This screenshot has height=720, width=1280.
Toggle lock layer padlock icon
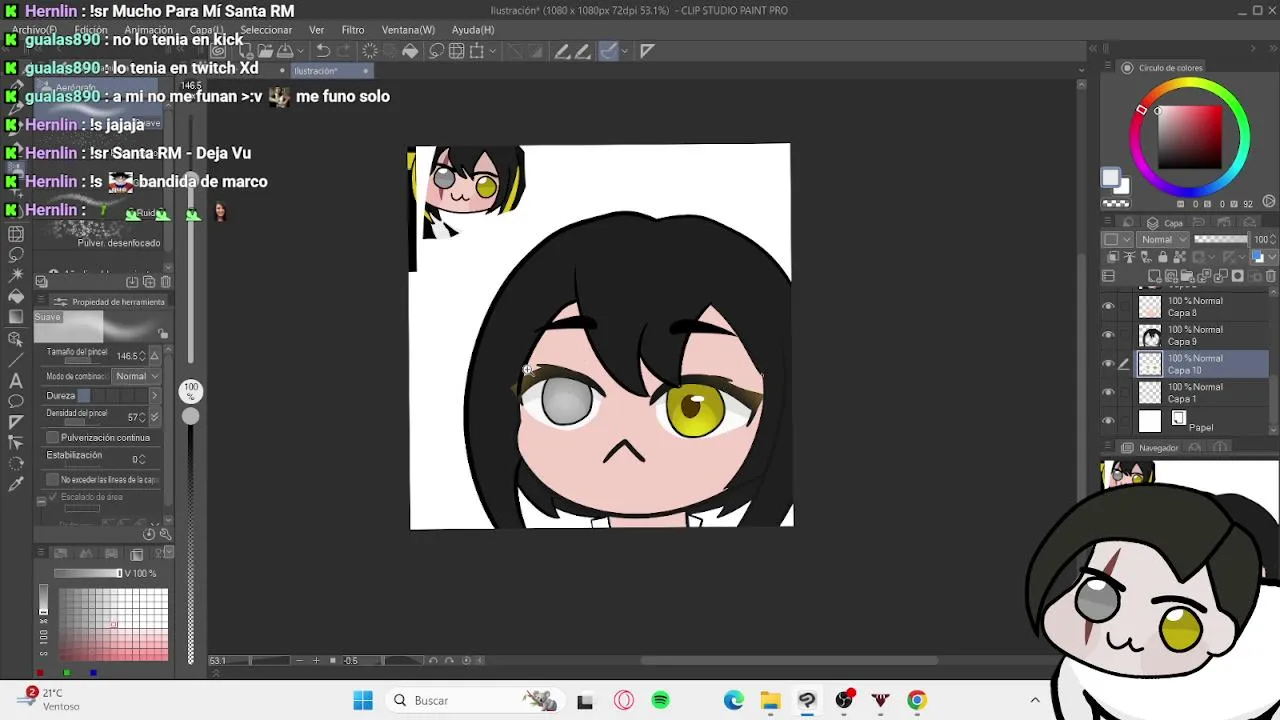pos(1162,257)
